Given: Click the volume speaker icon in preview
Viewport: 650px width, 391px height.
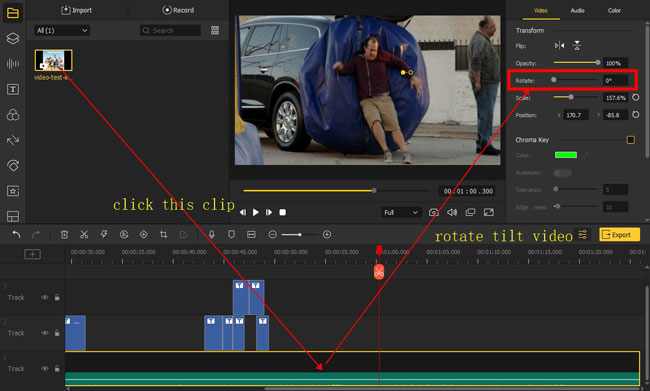Looking at the screenshot, I should [x=452, y=212].
